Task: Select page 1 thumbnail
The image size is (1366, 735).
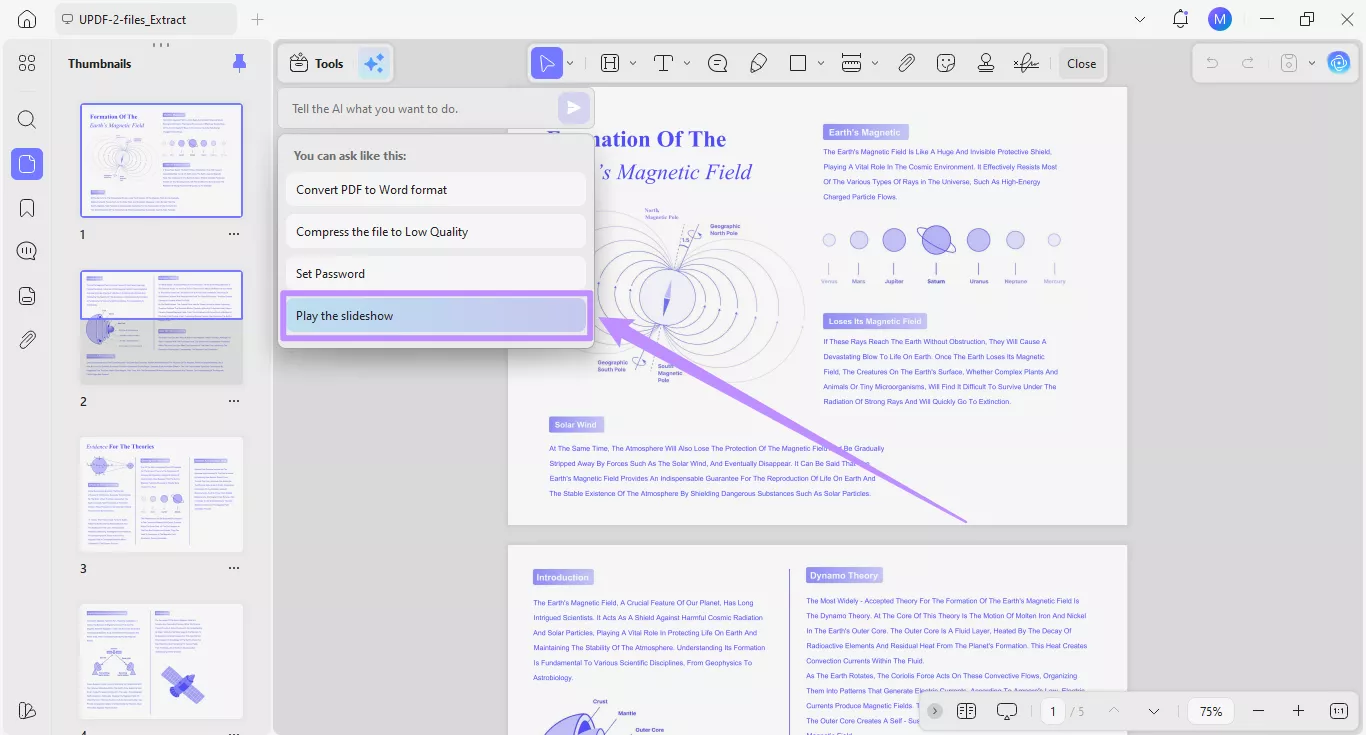Action: click(x=161, y=160)
